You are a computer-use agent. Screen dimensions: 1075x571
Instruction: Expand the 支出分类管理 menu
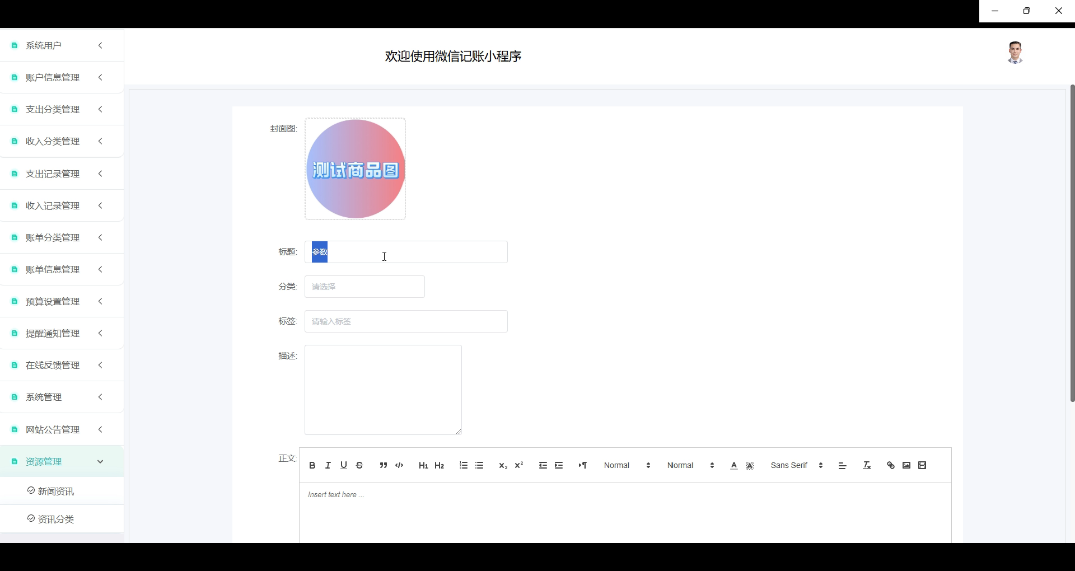62,109
